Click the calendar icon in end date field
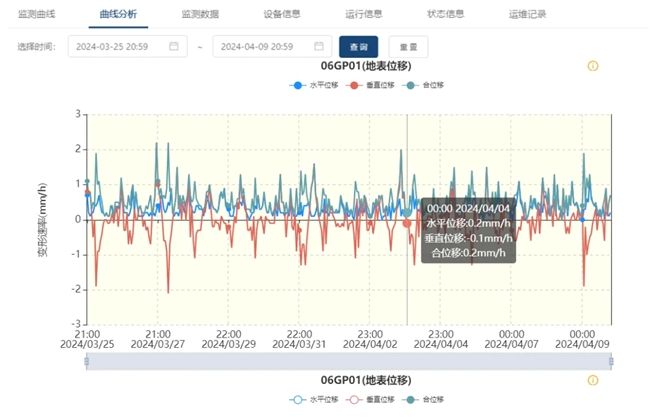Viewport: 650px width, 418px height. (319, 46)
